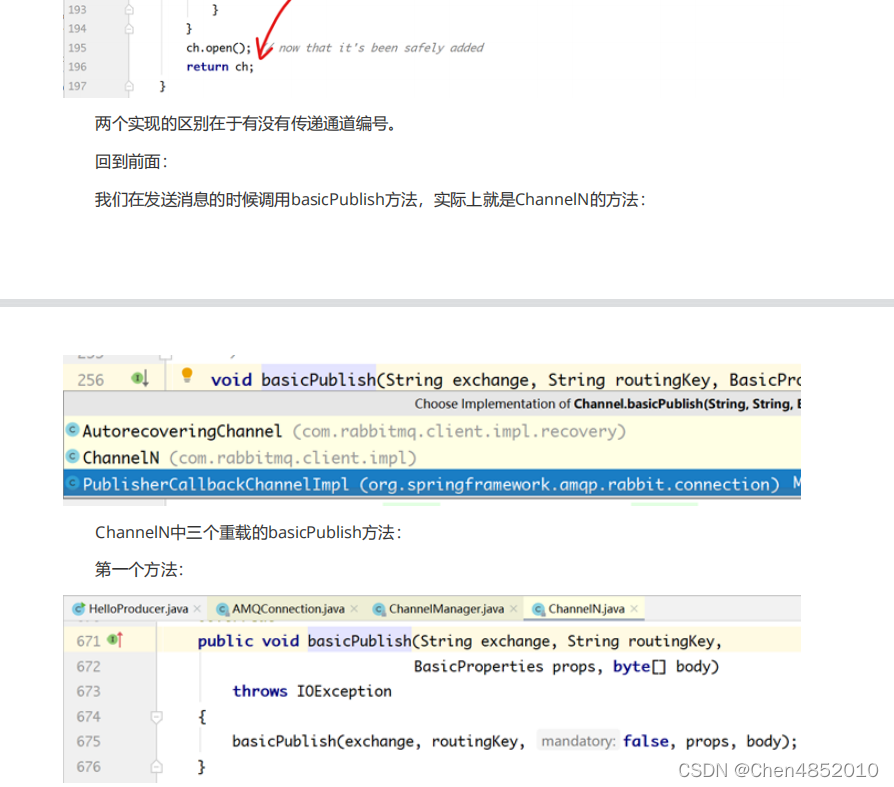This screenshot has width=894, height=787.
Task: Click the ChannelN.java file icon
Action: pos(538,609)
